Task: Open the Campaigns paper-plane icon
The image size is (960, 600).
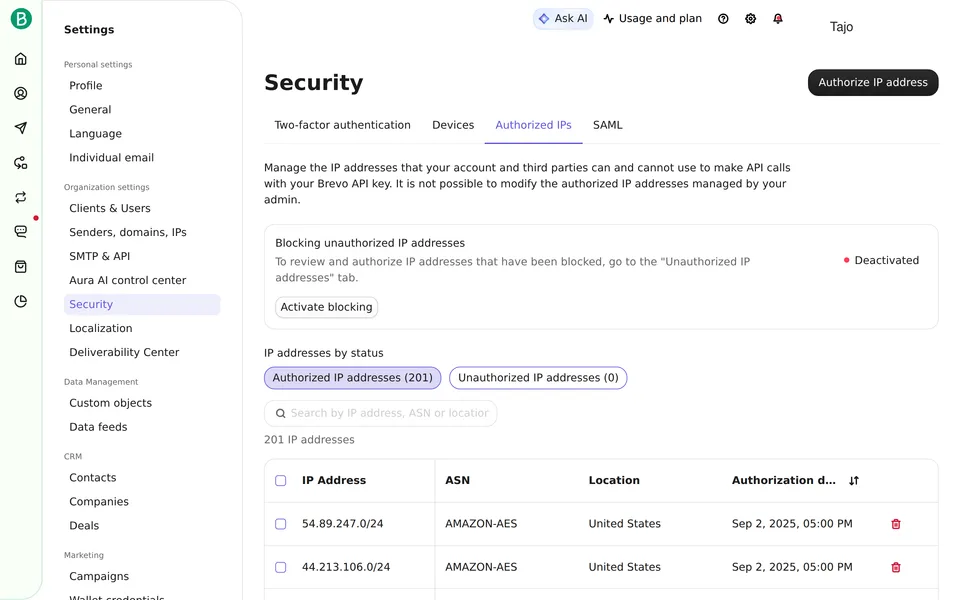Action: 21,127
